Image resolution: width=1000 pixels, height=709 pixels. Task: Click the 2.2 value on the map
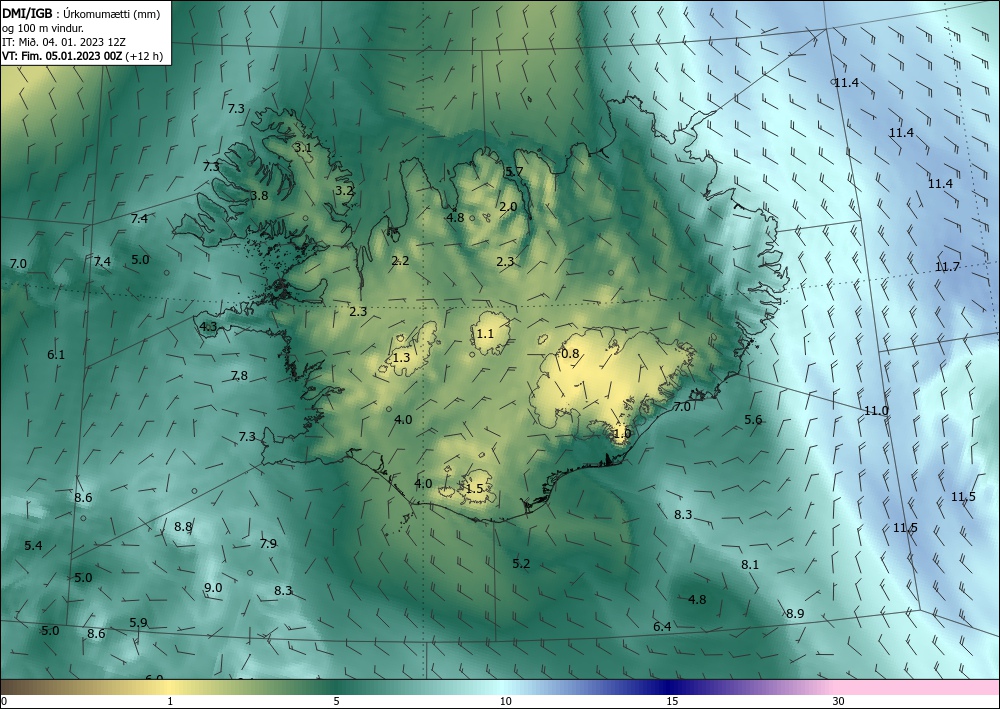point(400,260)
